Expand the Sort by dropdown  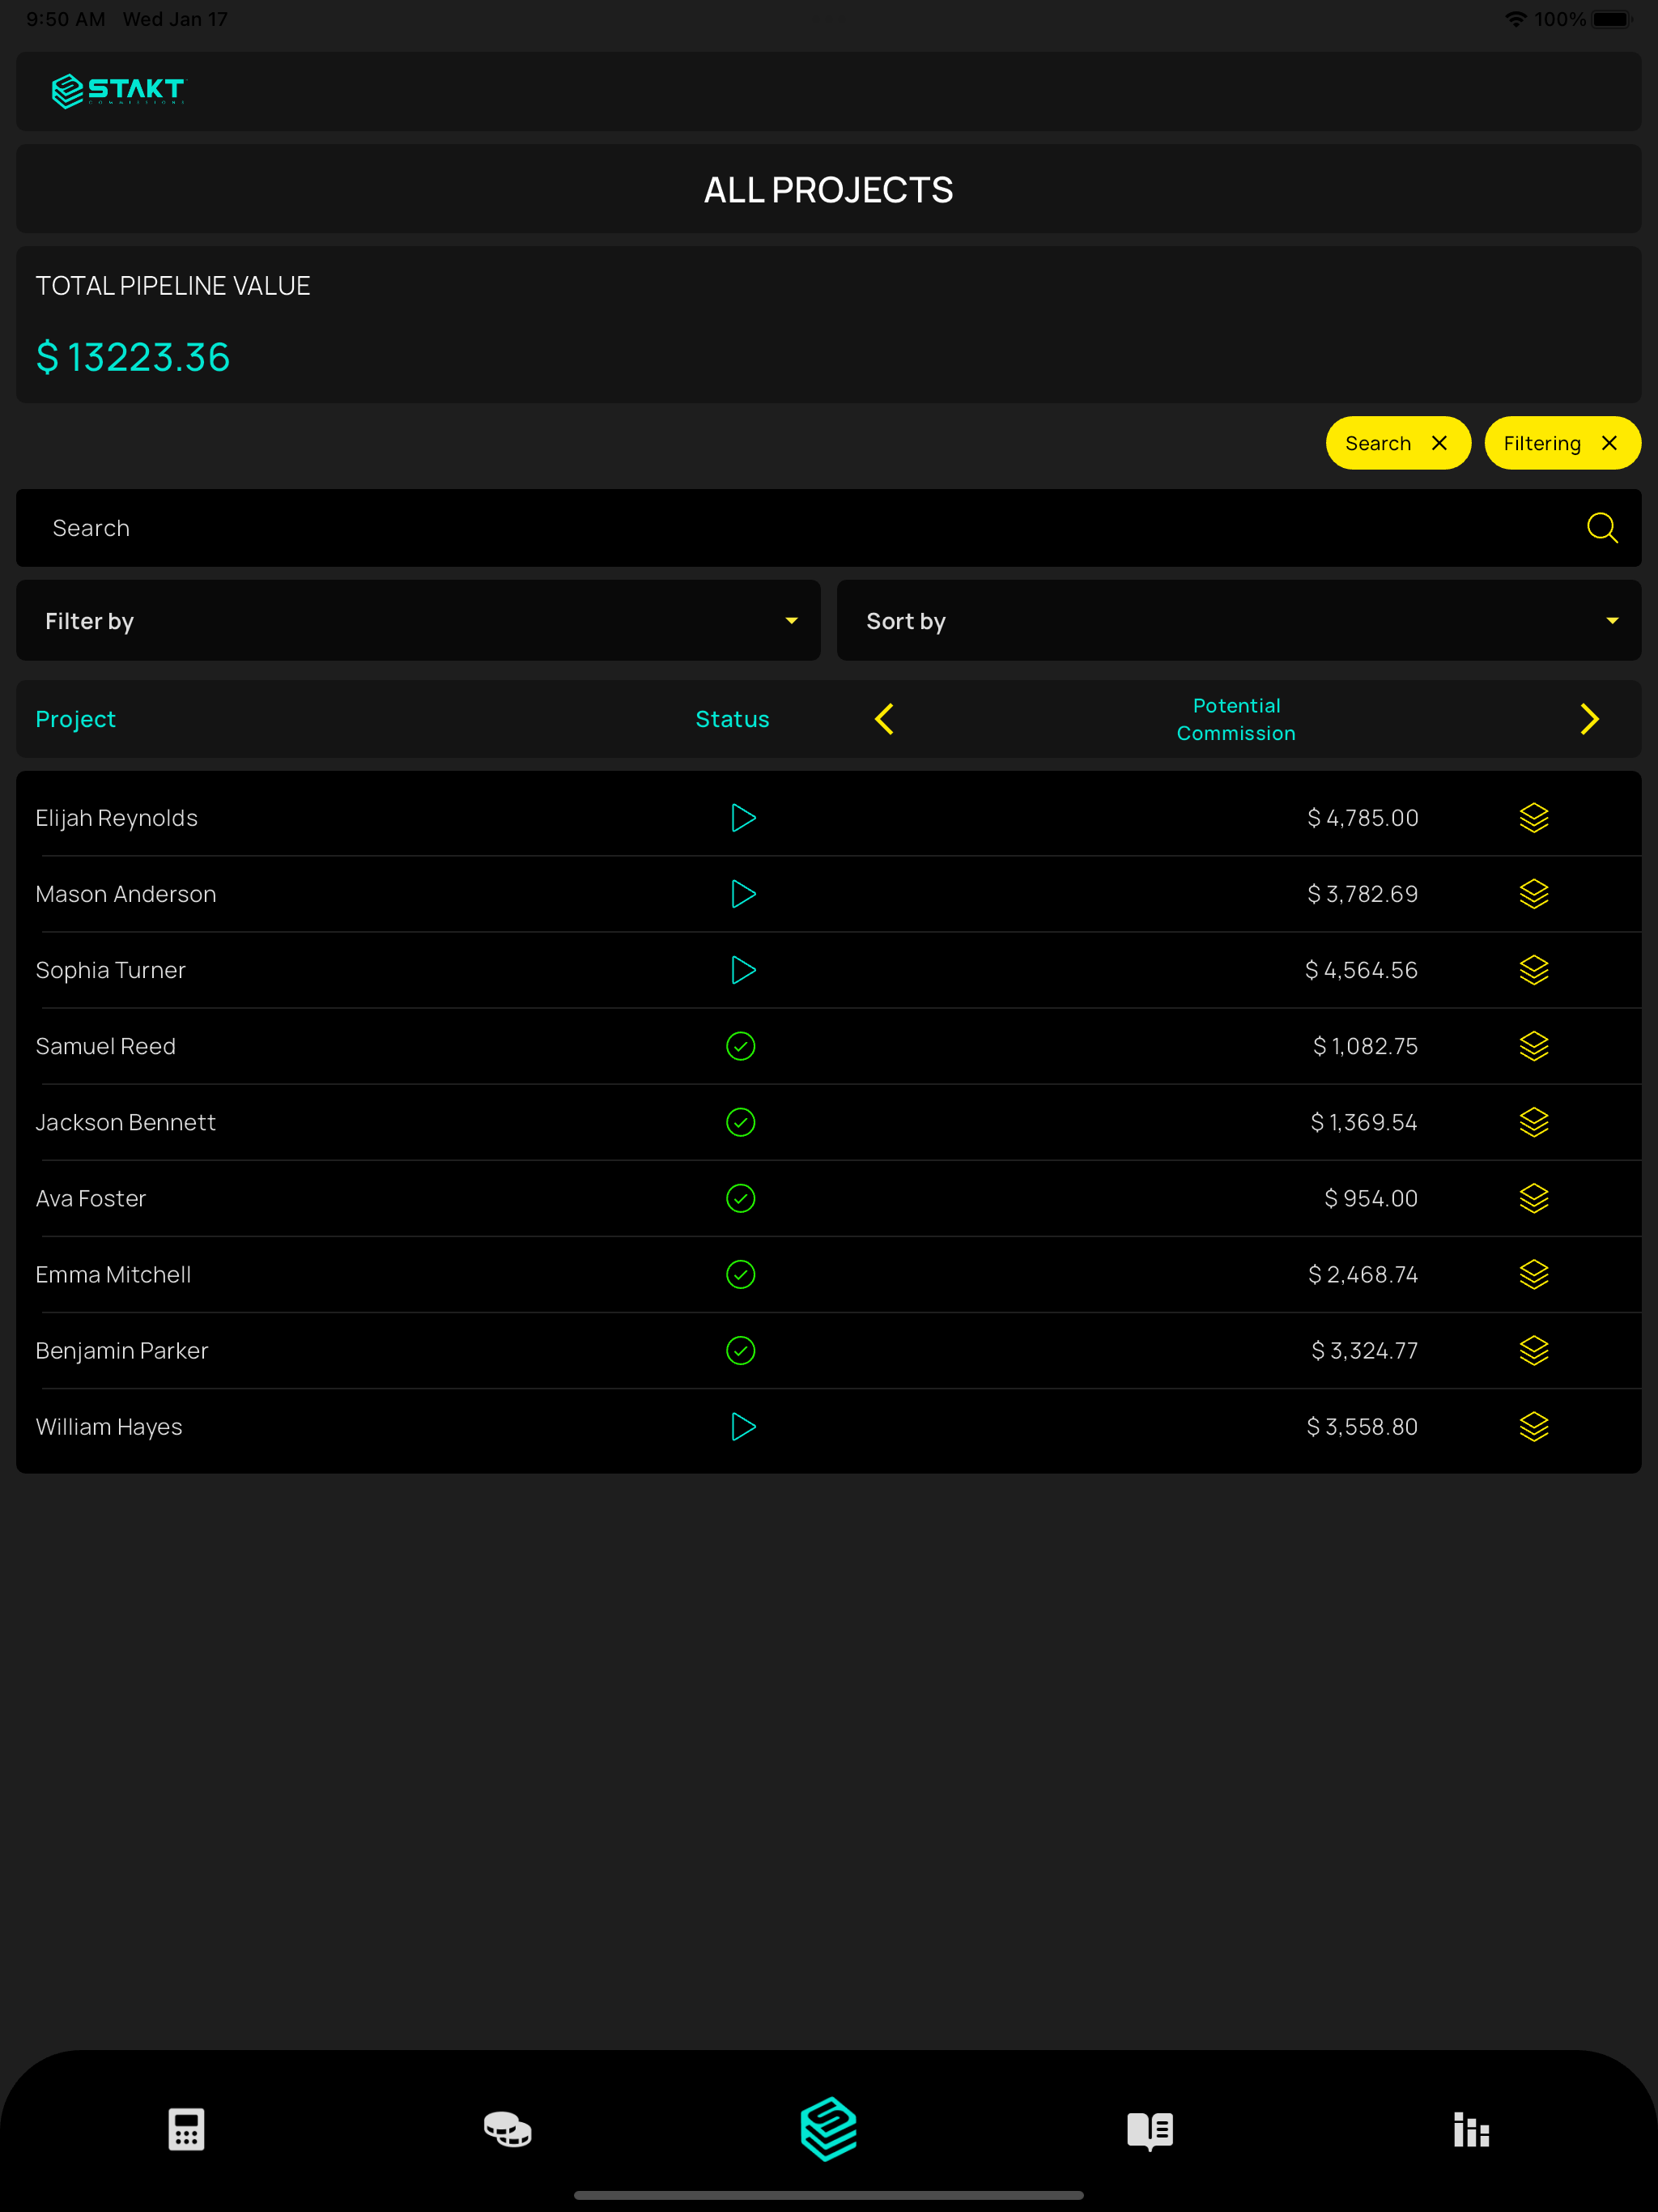click(1239, 621)
